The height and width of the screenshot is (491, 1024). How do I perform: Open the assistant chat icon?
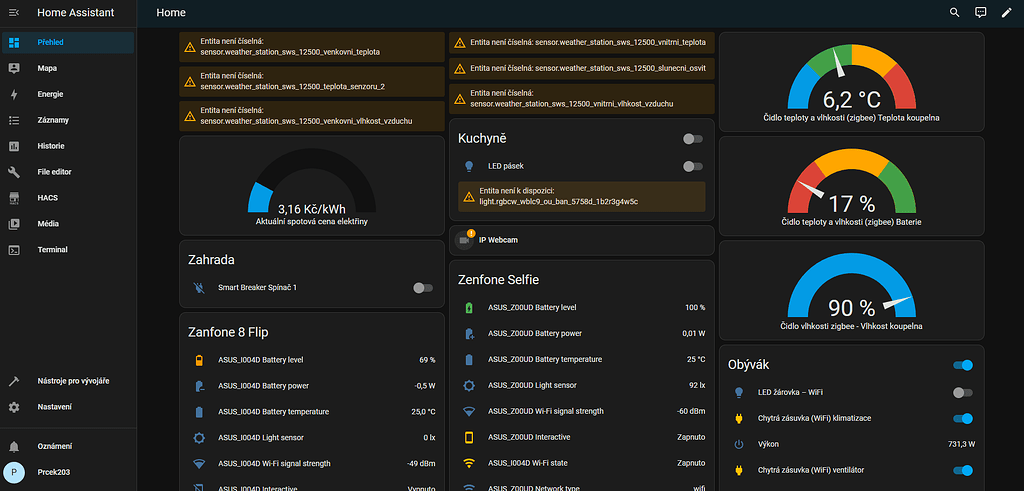click(980, 13)
